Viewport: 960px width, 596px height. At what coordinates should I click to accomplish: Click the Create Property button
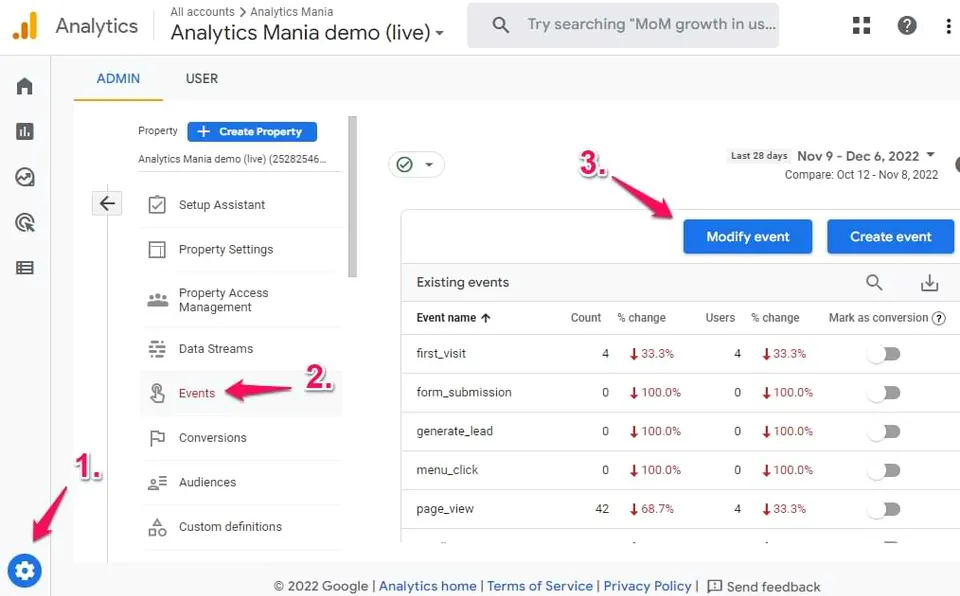pos(252,132)
